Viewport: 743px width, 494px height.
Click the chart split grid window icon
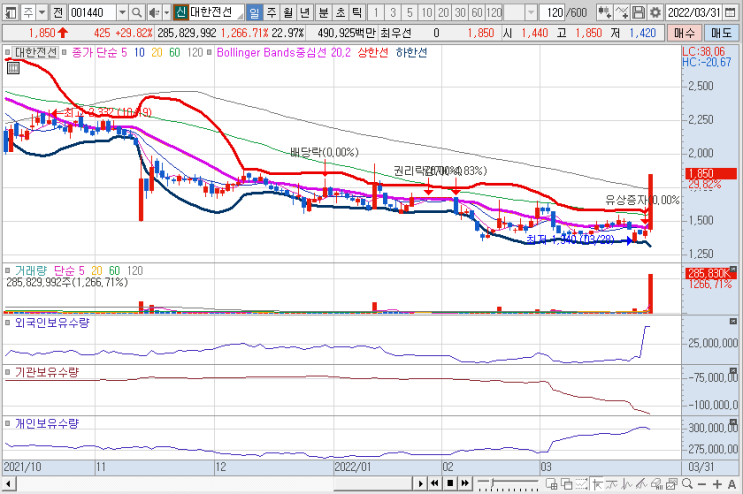tap(552, 484)
